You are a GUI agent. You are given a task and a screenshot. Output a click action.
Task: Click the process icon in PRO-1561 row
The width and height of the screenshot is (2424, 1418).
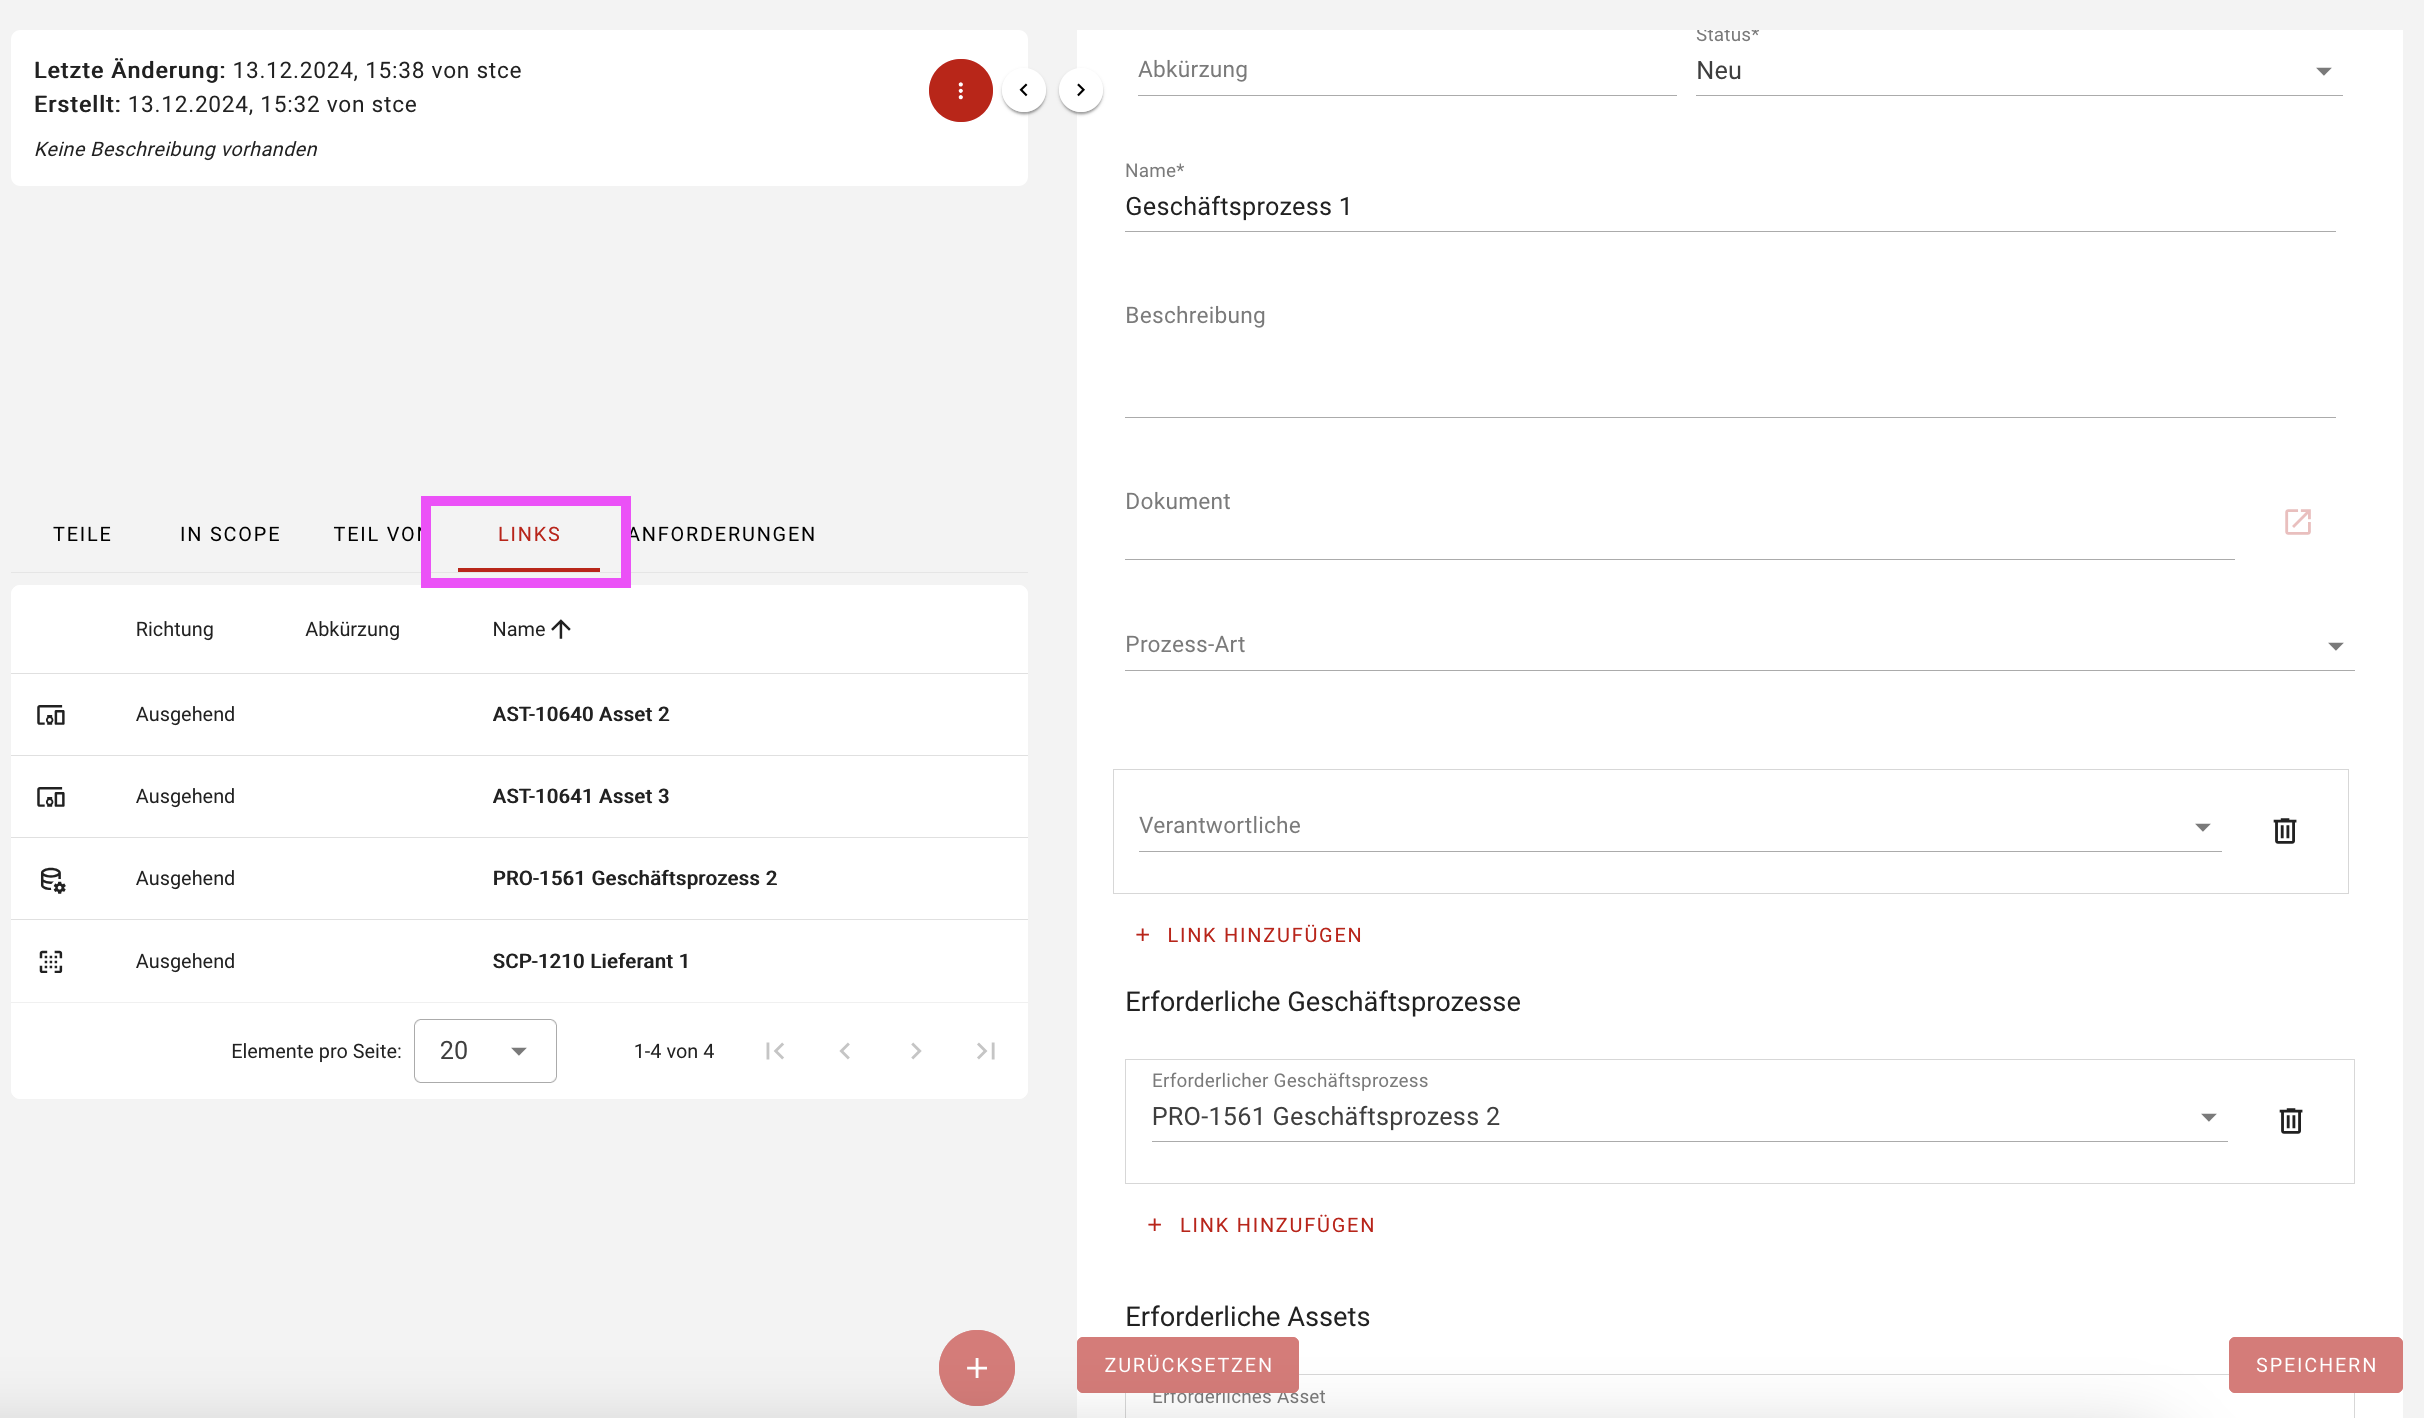coord(52,879)
